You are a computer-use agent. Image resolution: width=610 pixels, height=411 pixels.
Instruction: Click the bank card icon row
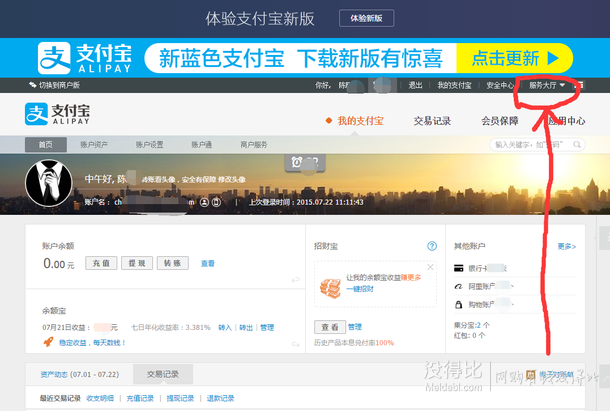pyautogui.click(x=459, y=268)
